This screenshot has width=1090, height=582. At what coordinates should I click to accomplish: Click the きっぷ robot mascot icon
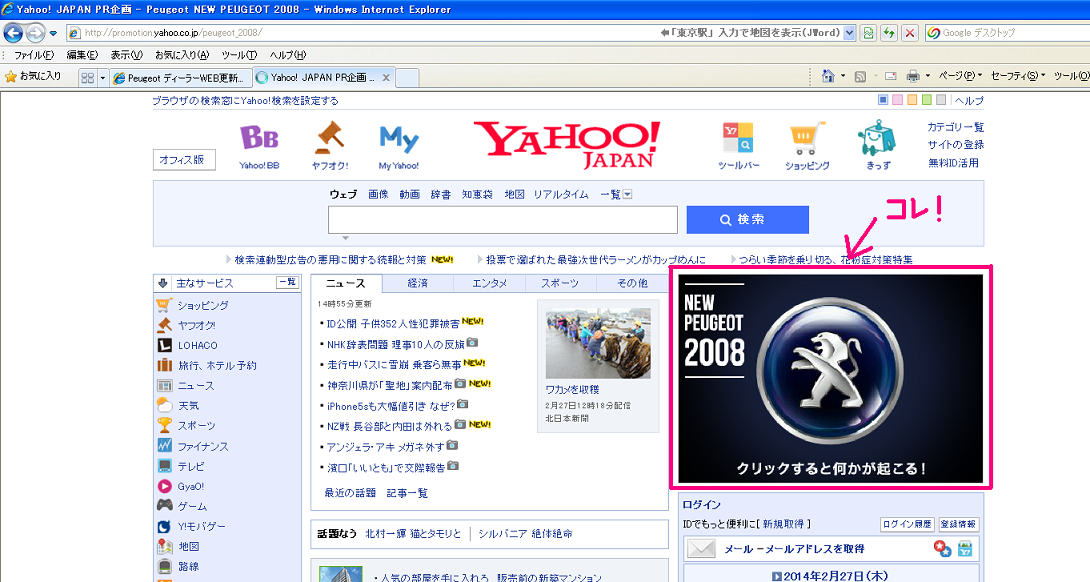873,139
